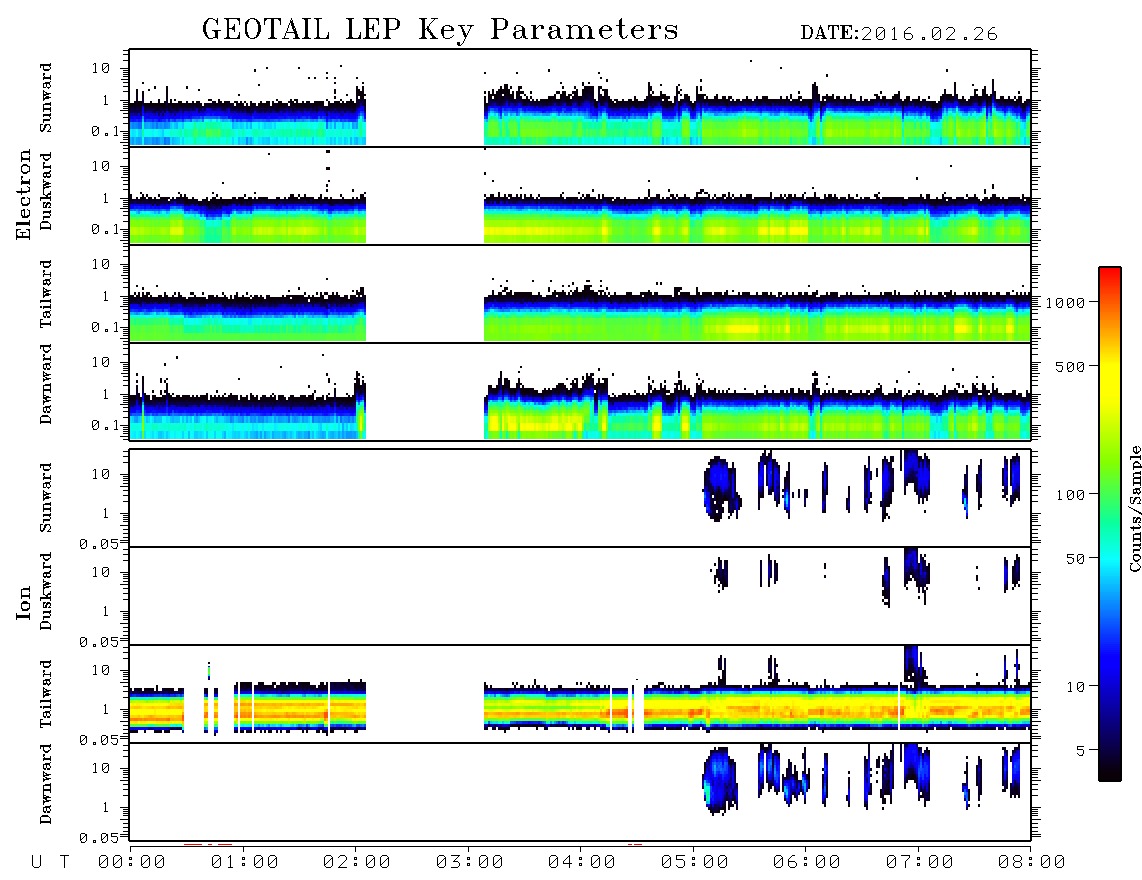The height and width of the screenshot is (880, 1142).
Task: Click the Ion Dawnward spectrogram panel
Action: coord(580,792)
